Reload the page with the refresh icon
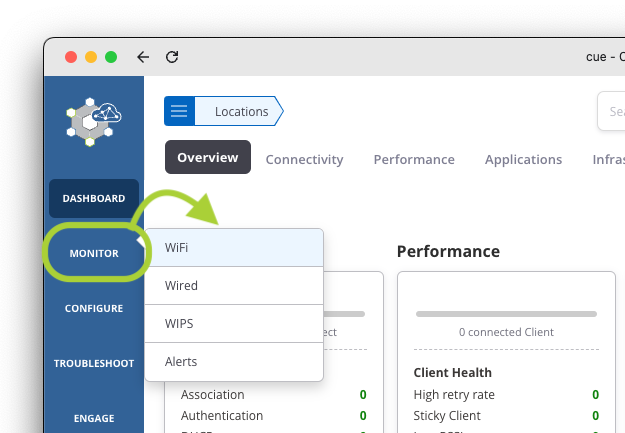This screenshot has height=433, width=625. click(x=172, y=57)
